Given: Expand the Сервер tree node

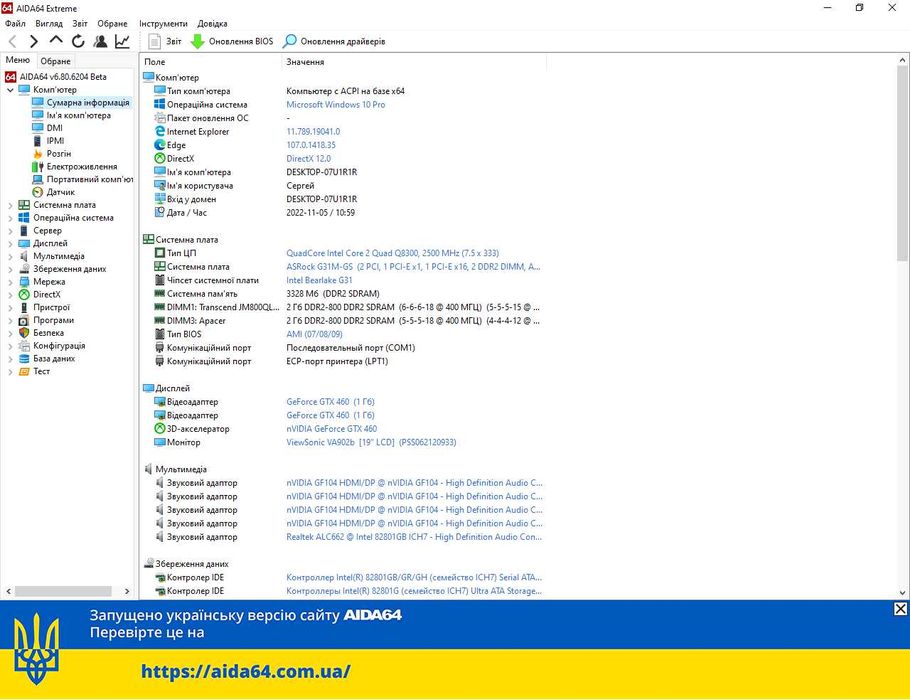Looking at the screenshot, I should (10, 230).
